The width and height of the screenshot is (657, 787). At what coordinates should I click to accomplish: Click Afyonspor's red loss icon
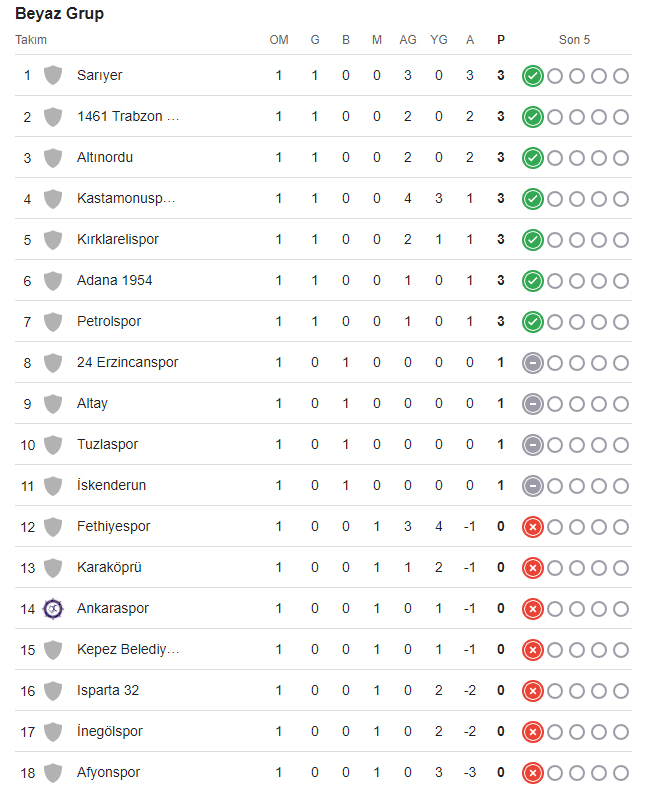(x=533, y=773)
